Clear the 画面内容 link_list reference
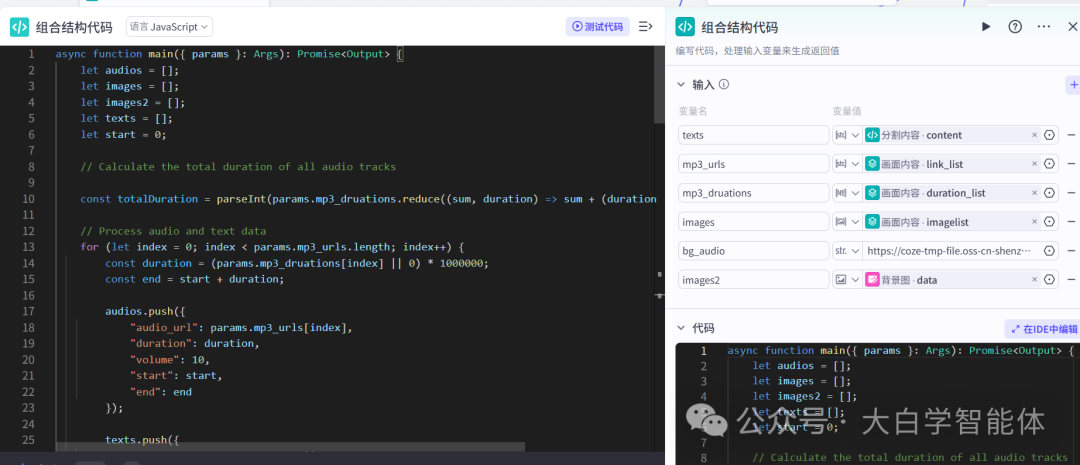1080x465 pixels. pos(1034,164)
